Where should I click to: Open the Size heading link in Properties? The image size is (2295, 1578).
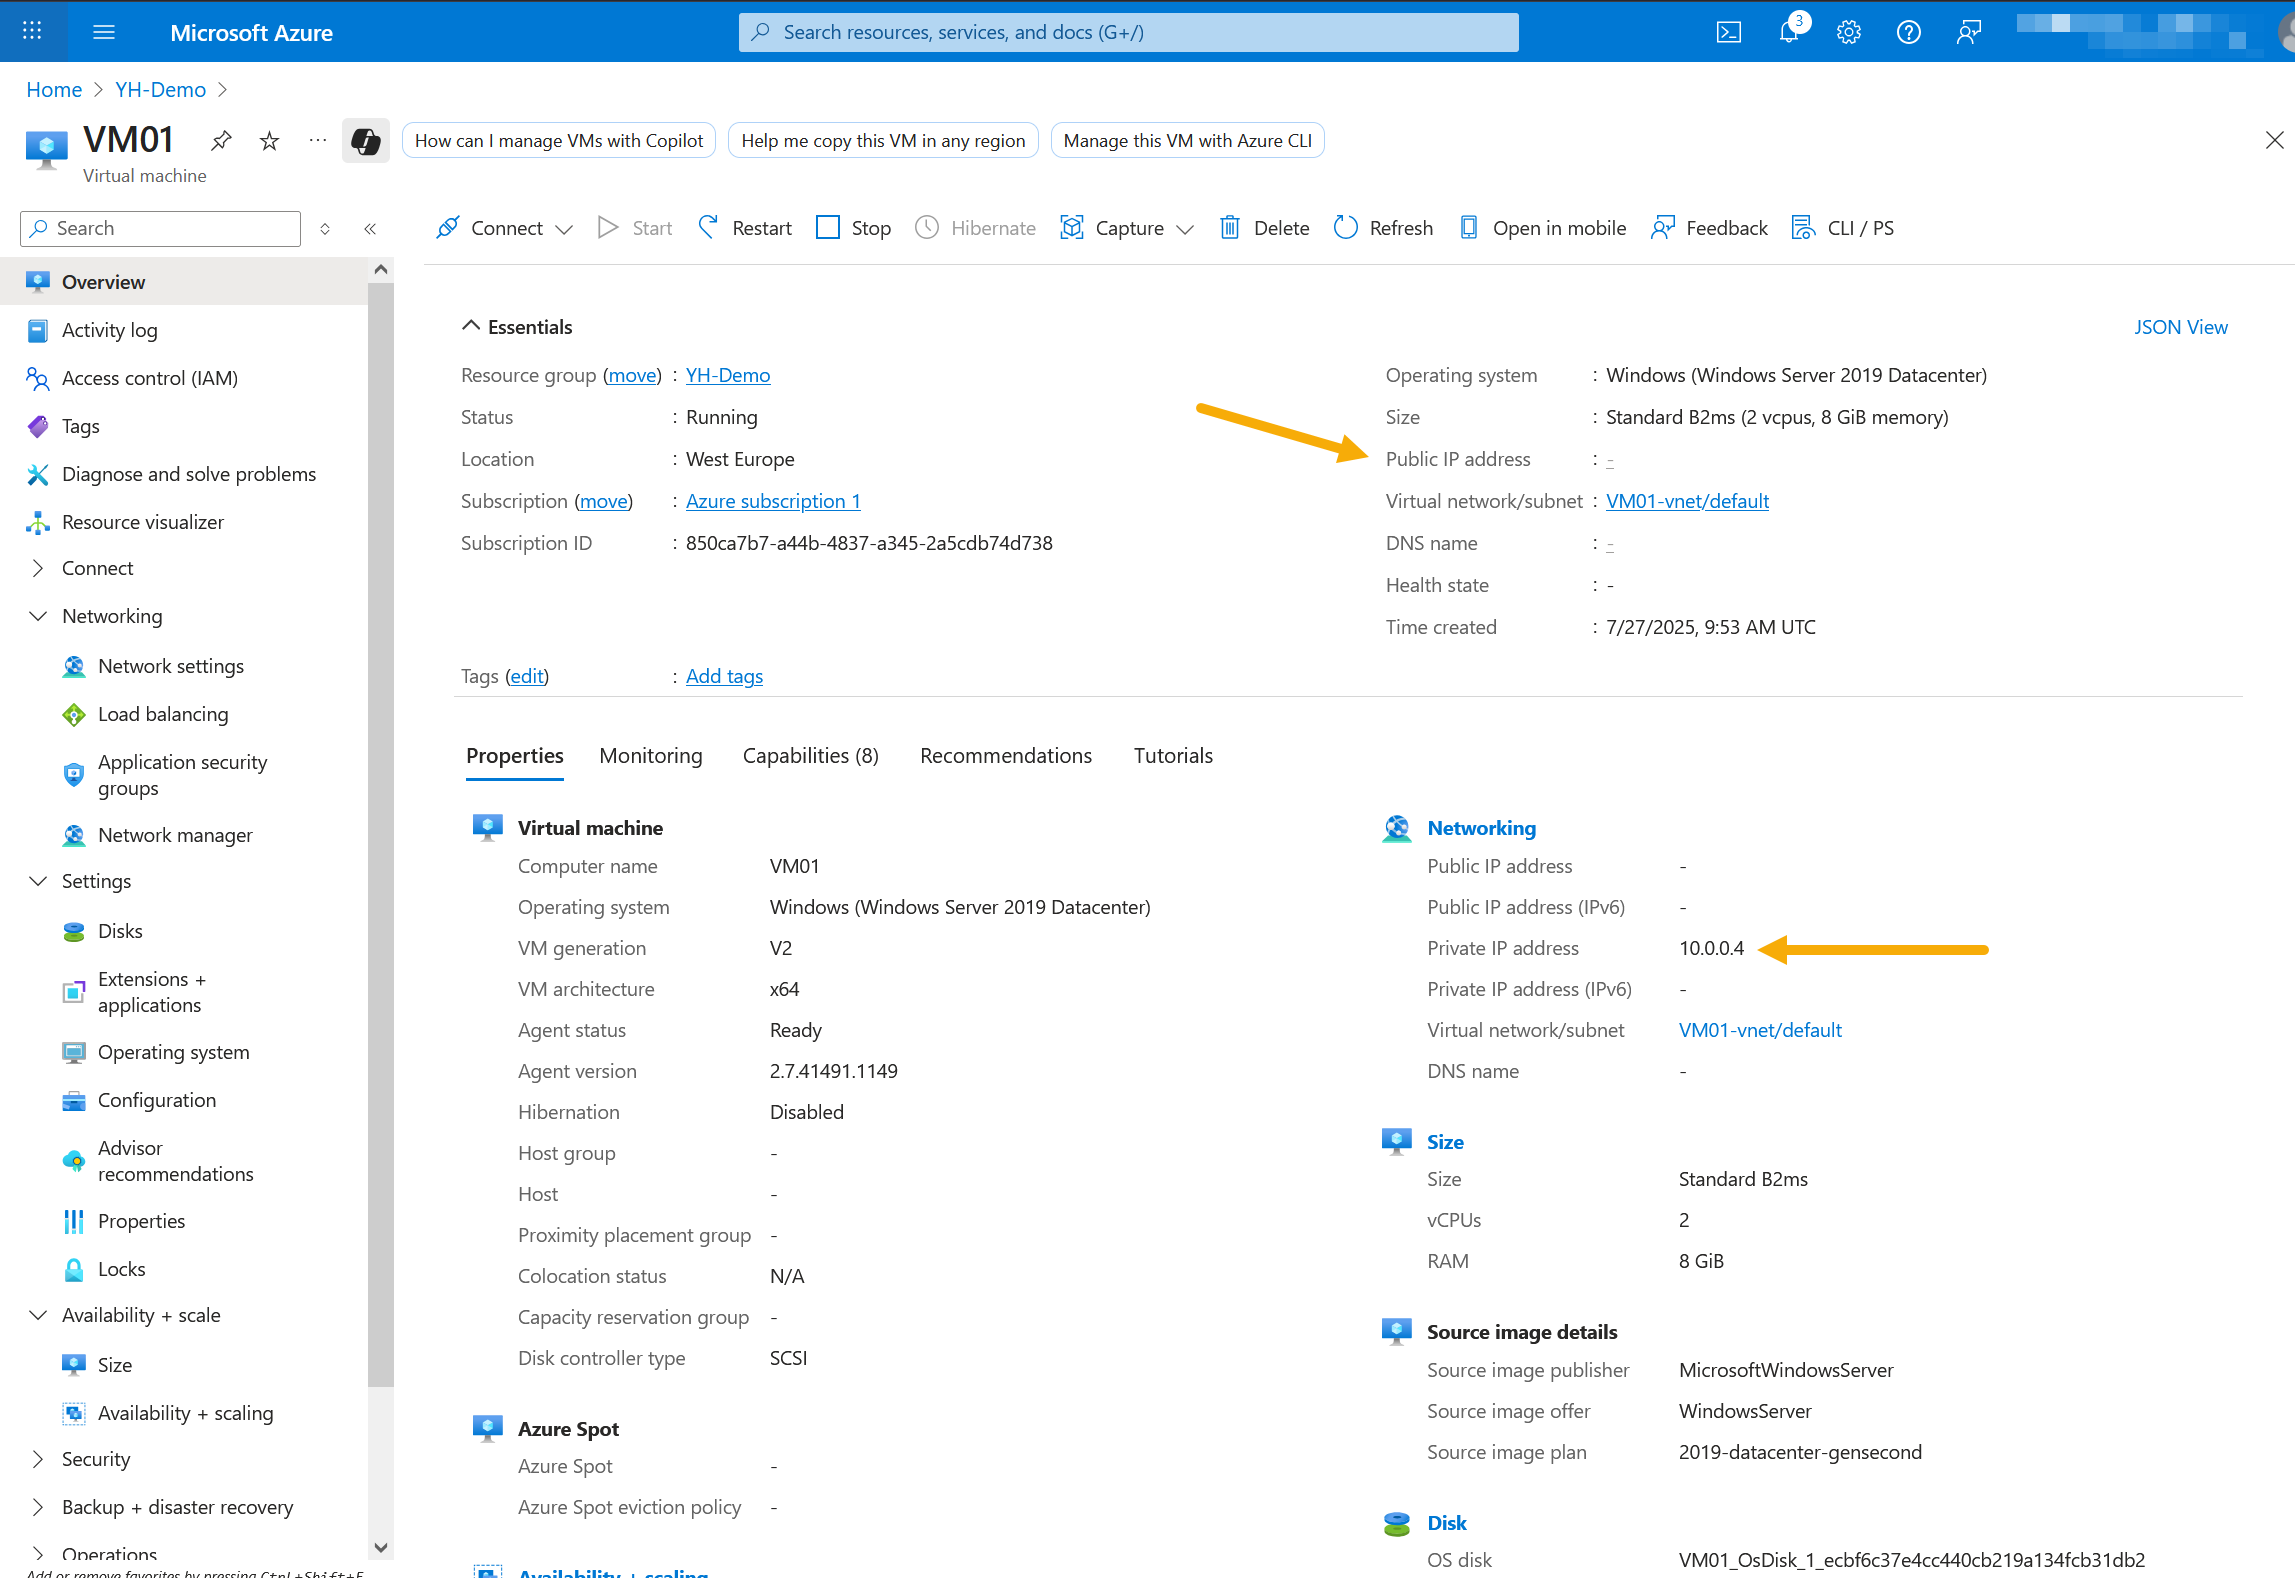(1445, 1142)
